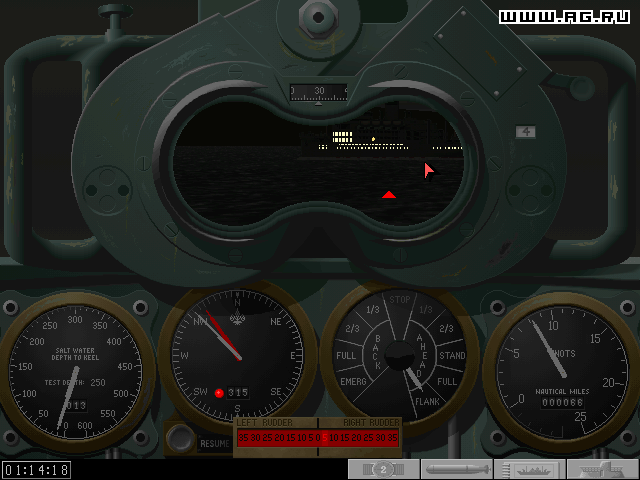The image size is (640, 480).
Task: Click the torpedo icon in bottom bar
Action: (x=457, y=469)
